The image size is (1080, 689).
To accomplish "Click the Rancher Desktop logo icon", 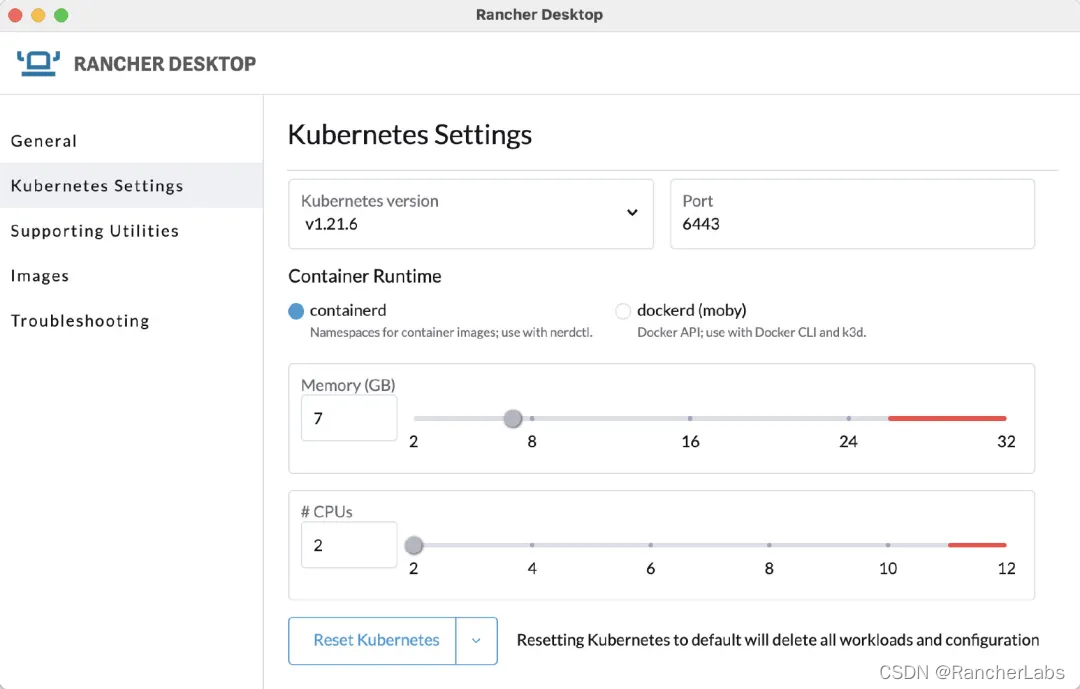I will pos(39,63).
